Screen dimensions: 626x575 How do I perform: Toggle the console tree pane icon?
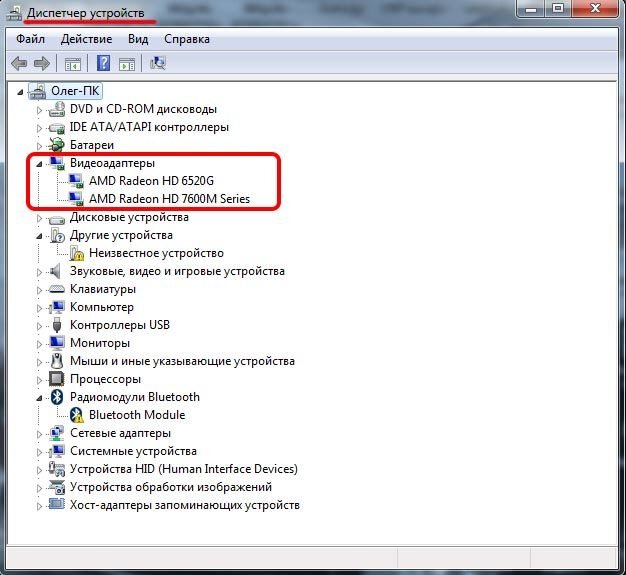pyautogui.click(x=73, y=64)
